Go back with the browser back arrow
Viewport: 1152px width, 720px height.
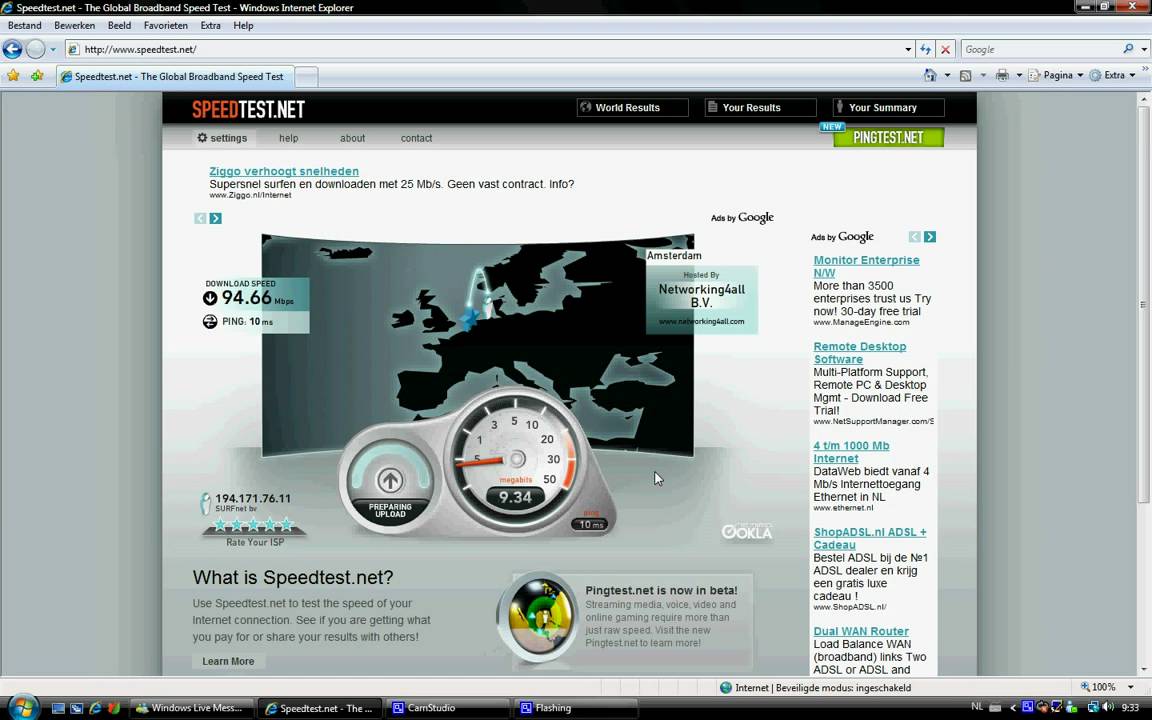(12, 49)
